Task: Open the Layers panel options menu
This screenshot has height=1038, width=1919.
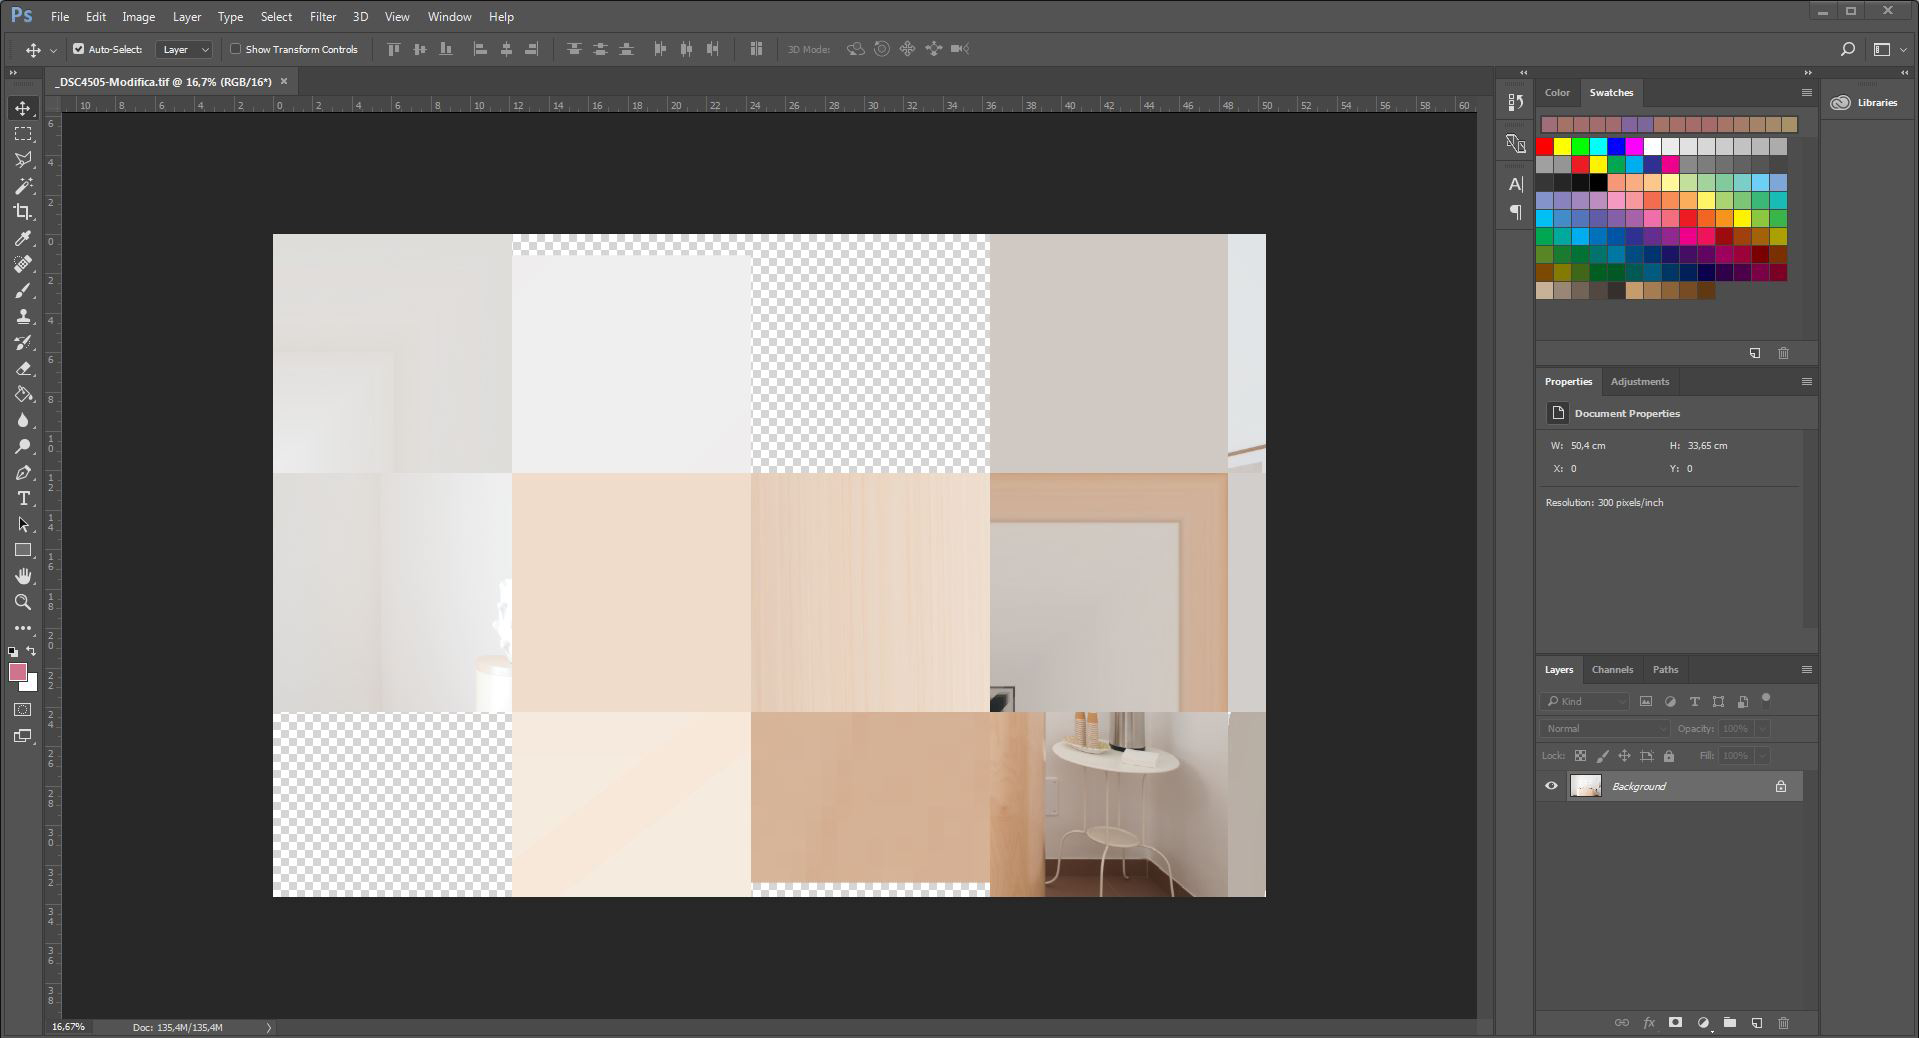Action: click(x=1806, y=670)
